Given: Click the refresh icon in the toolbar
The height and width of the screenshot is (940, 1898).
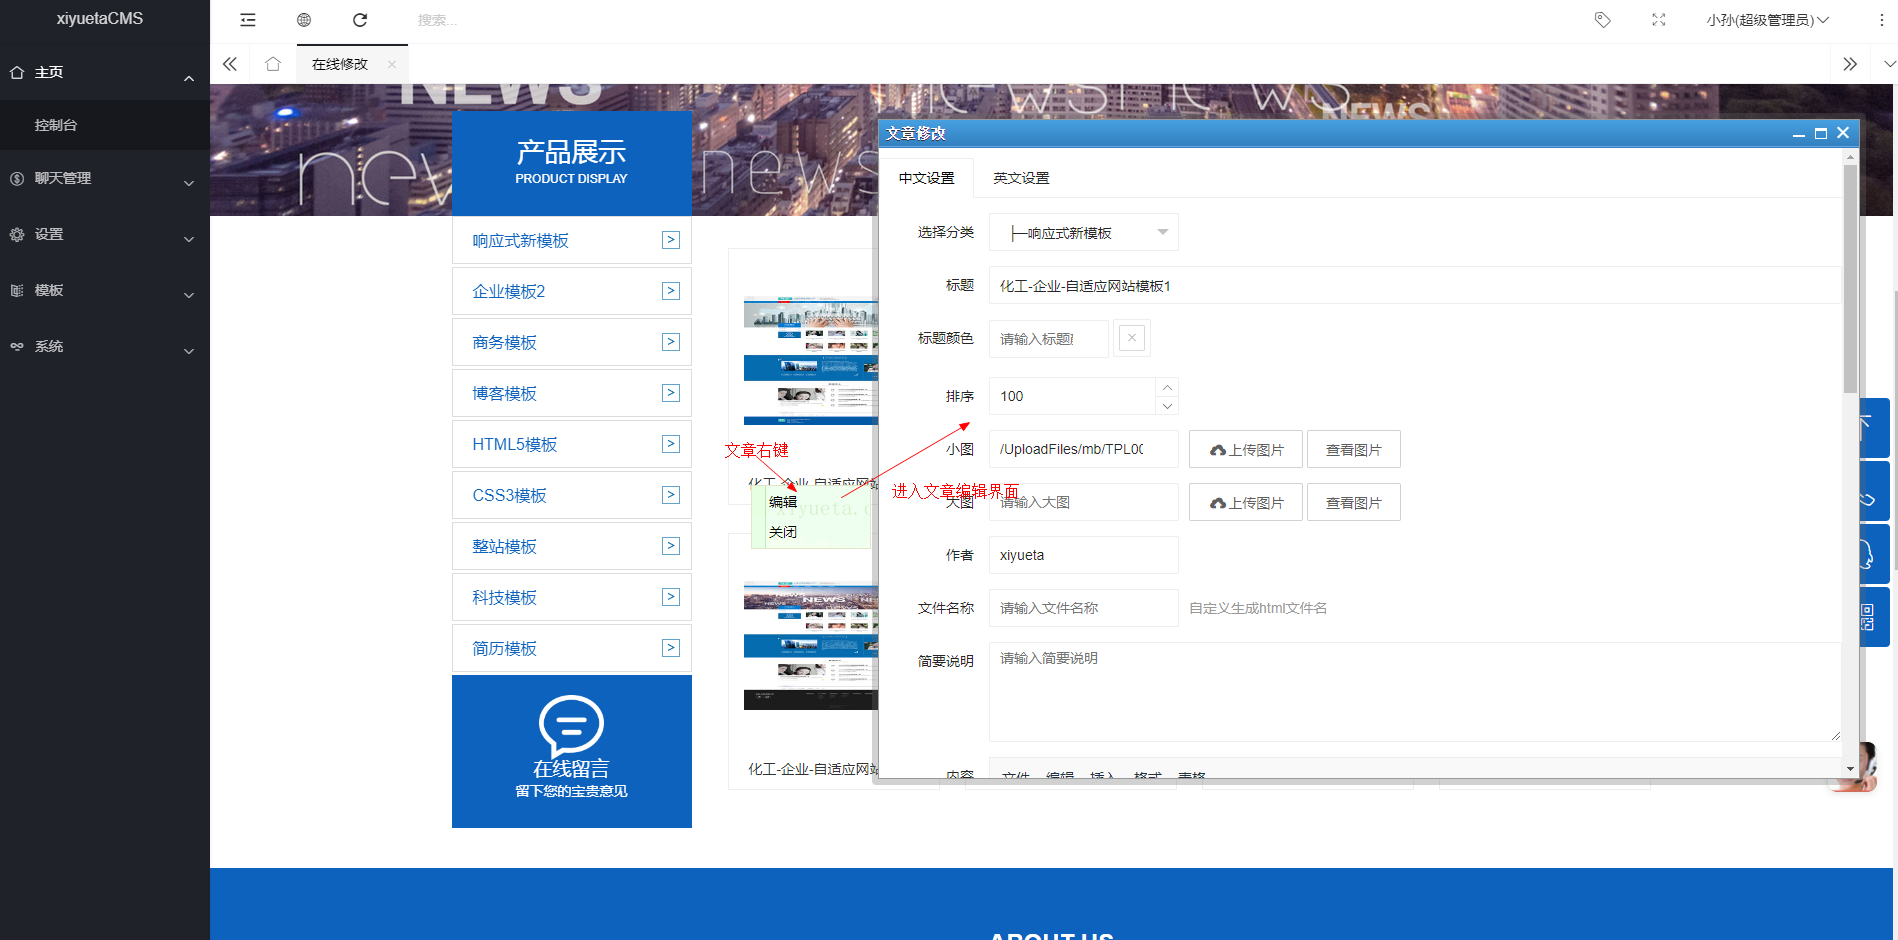Looking at the screenshot, I should (x=359, y=20).
